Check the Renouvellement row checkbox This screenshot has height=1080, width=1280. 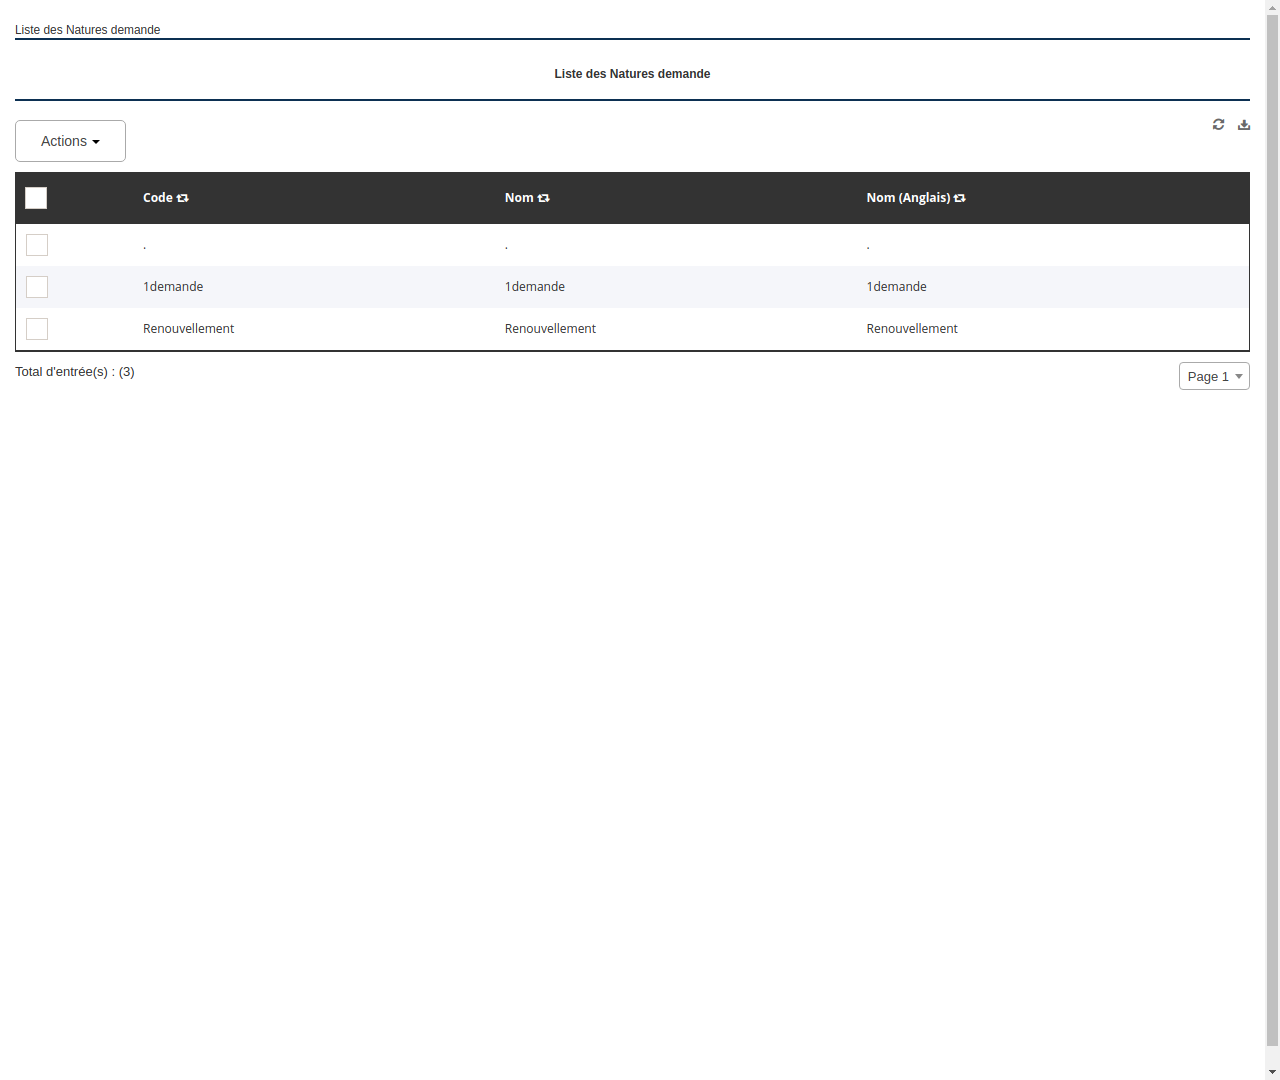tap(37, 329)
